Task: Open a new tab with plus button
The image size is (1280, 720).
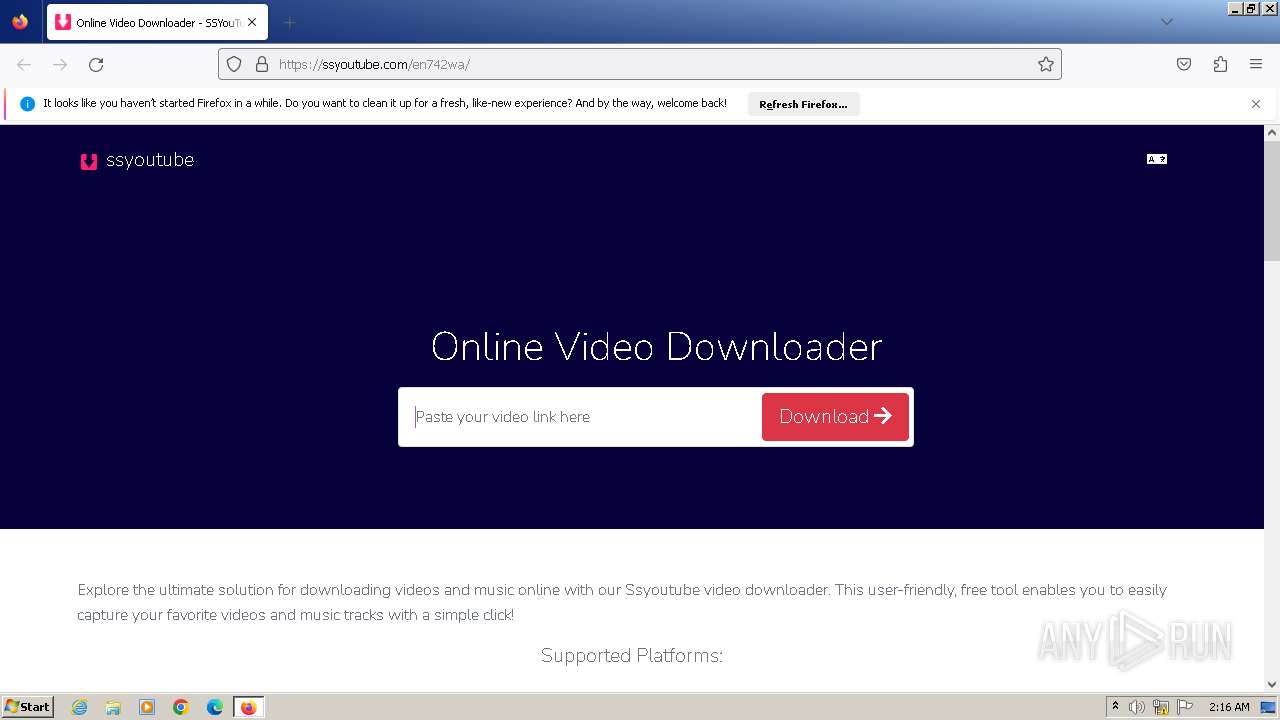Action: click(x=289, y=22)
